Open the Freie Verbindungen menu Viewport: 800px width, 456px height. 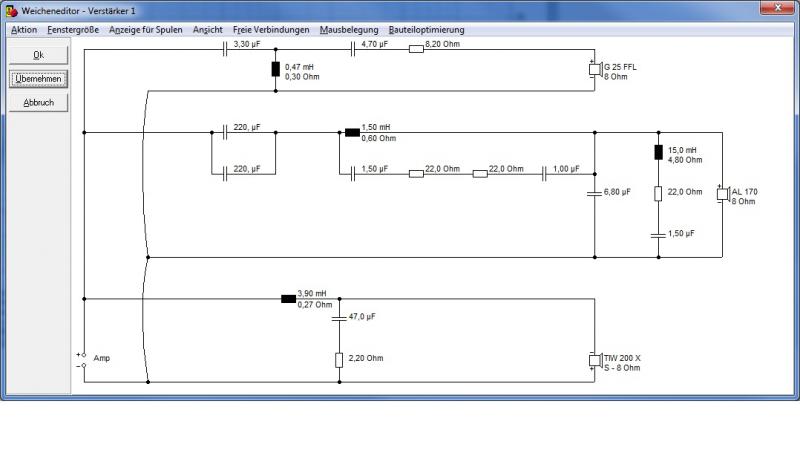tap(271, 30)
